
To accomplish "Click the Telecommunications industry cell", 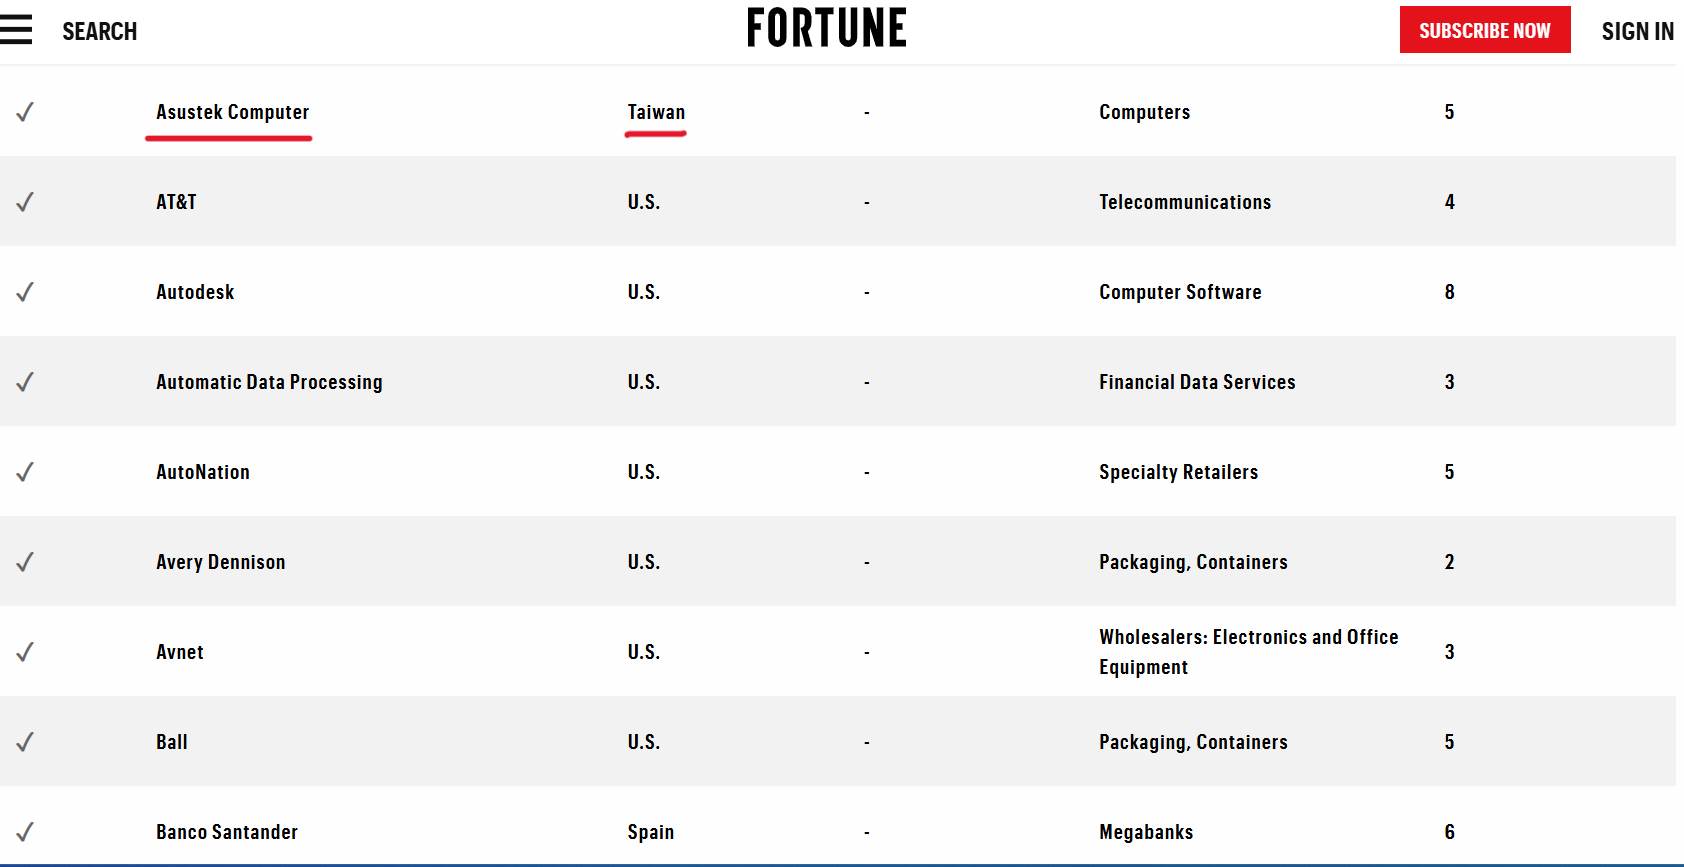I will coord(1185,202).
